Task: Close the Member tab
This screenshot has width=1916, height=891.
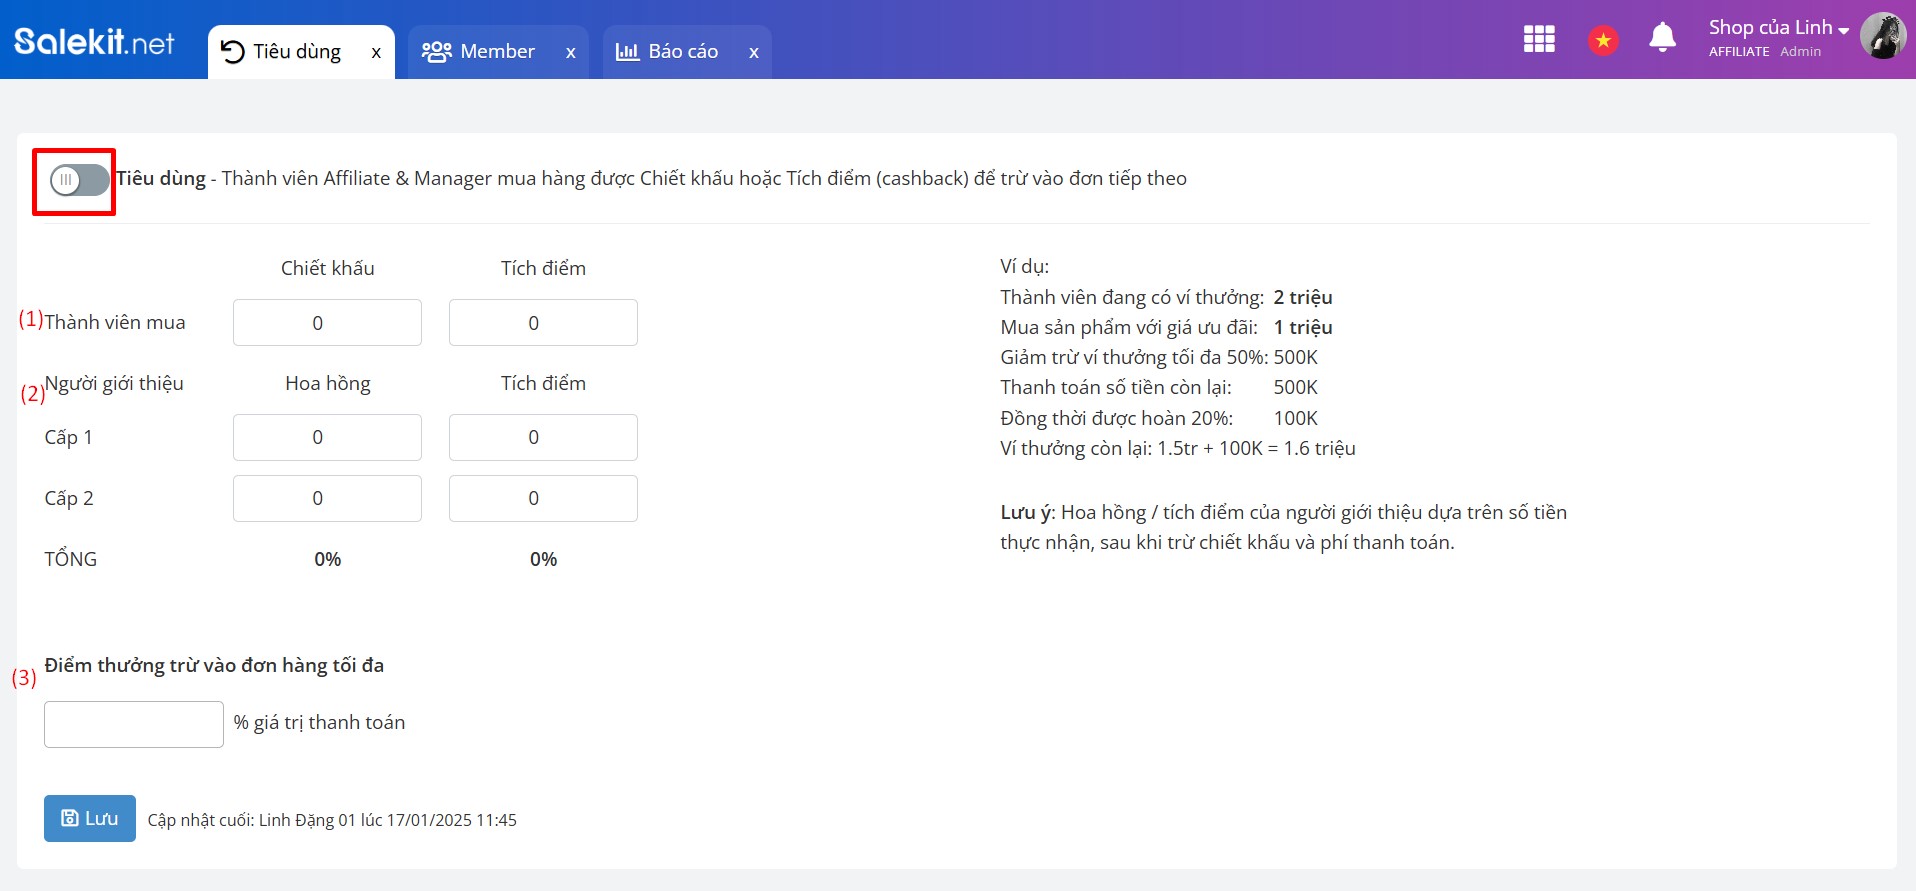Action: [571, 53]
